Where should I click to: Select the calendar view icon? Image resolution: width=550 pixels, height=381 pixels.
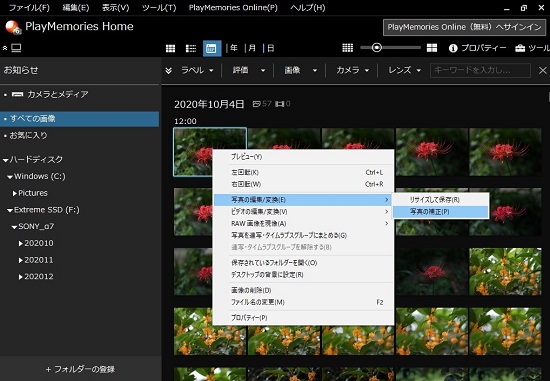pyautogui.click(x=212, y=48)
